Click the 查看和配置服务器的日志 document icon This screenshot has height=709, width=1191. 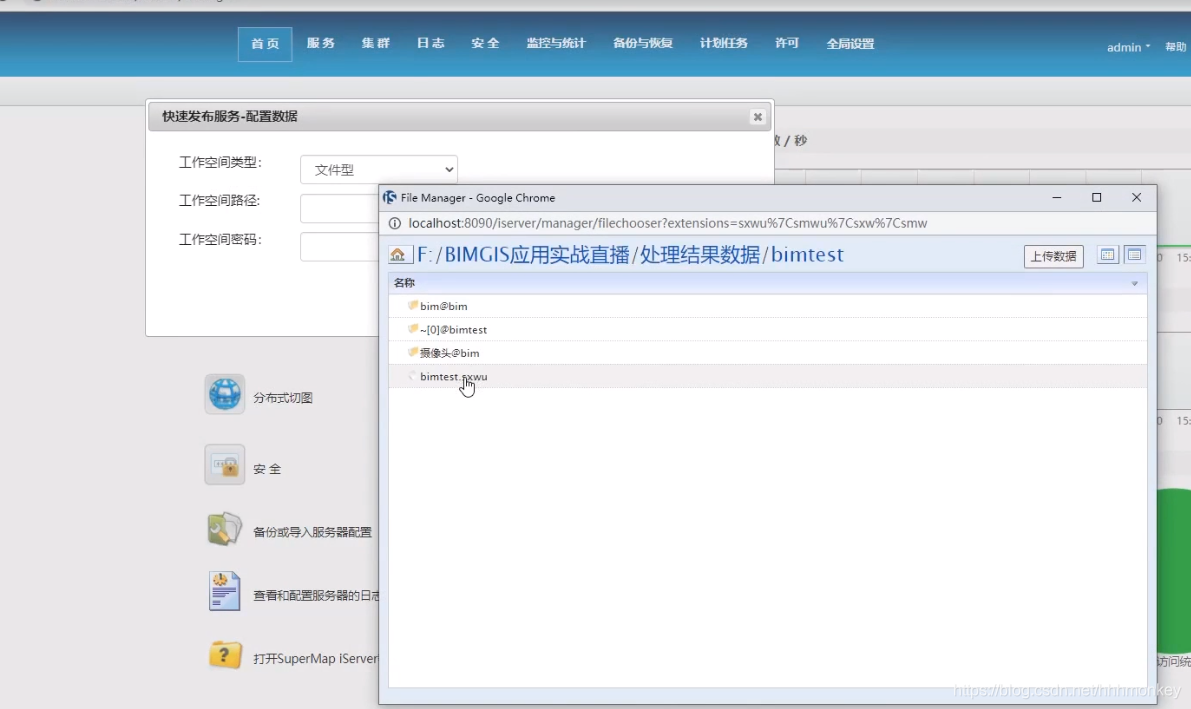pyautogui.click(x=224, y=591)
